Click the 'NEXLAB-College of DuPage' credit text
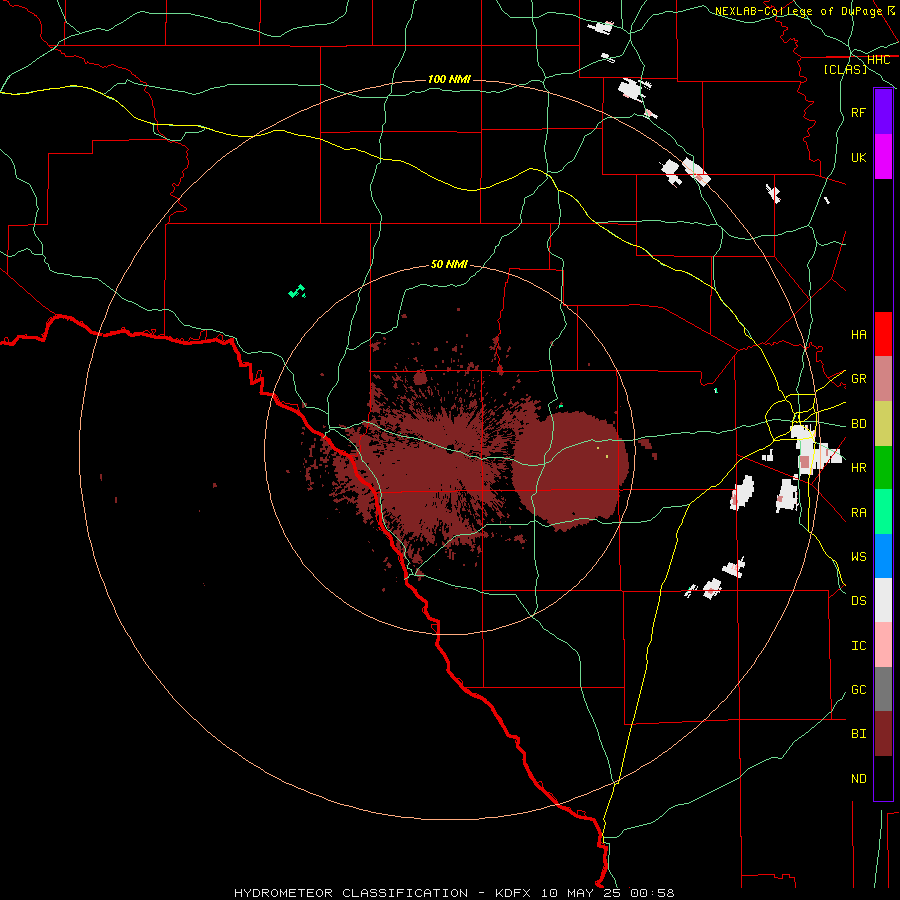Viewport: 900px width, 900px height. tap(798, 11)
